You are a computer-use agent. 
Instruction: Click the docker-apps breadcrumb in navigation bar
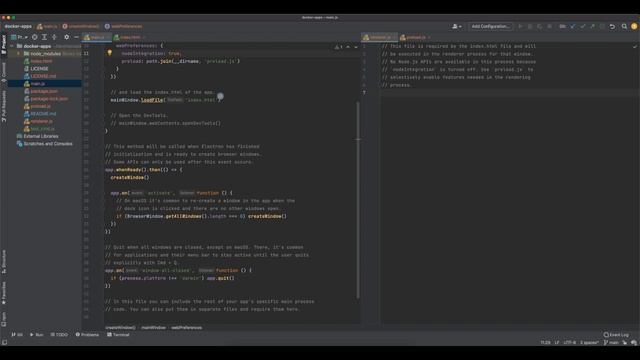pyautogui.click(x=18, y=26)
